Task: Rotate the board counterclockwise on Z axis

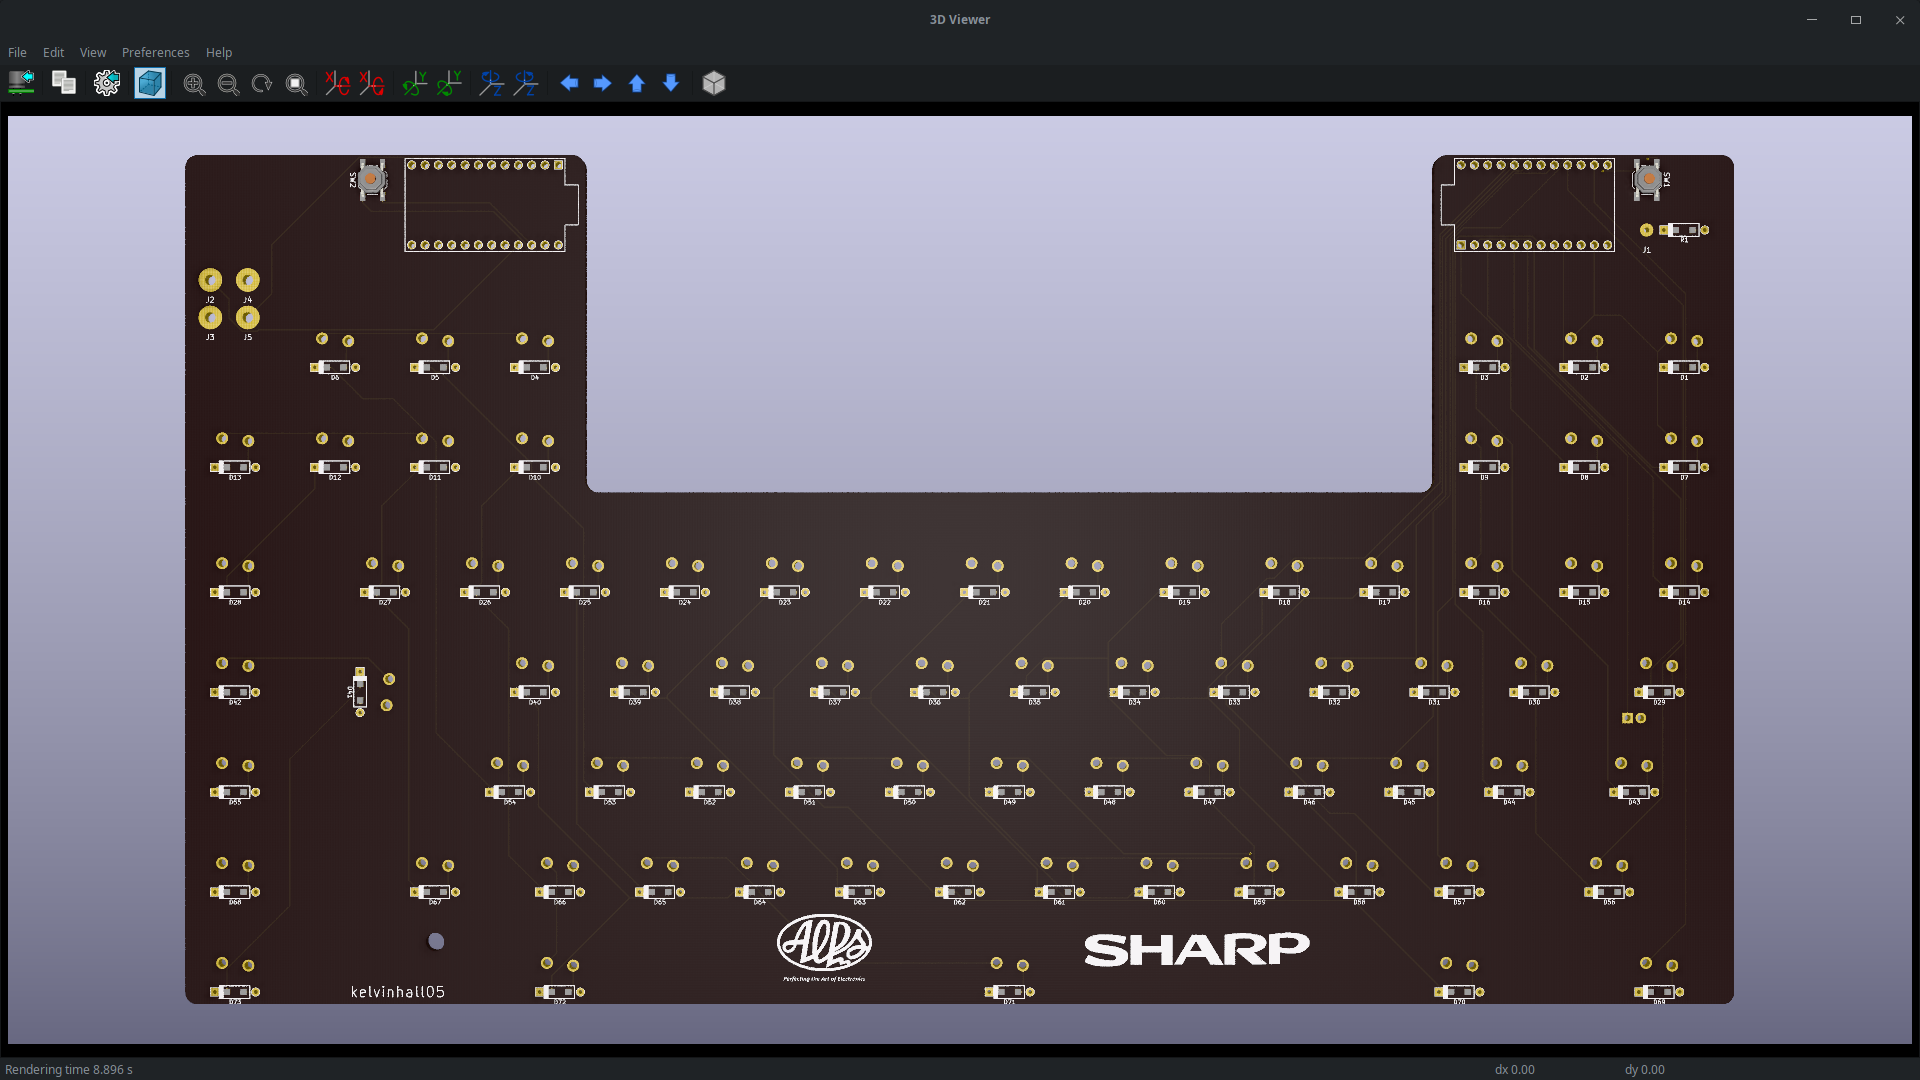Action: coord(525,84)
